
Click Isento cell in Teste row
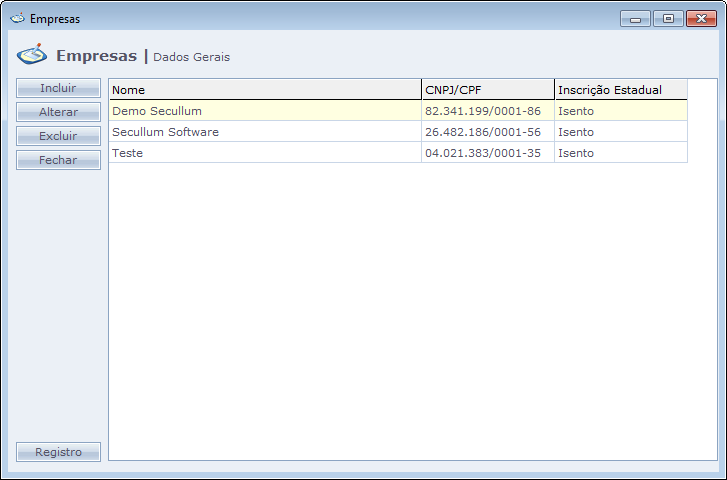tap(576, 153)
